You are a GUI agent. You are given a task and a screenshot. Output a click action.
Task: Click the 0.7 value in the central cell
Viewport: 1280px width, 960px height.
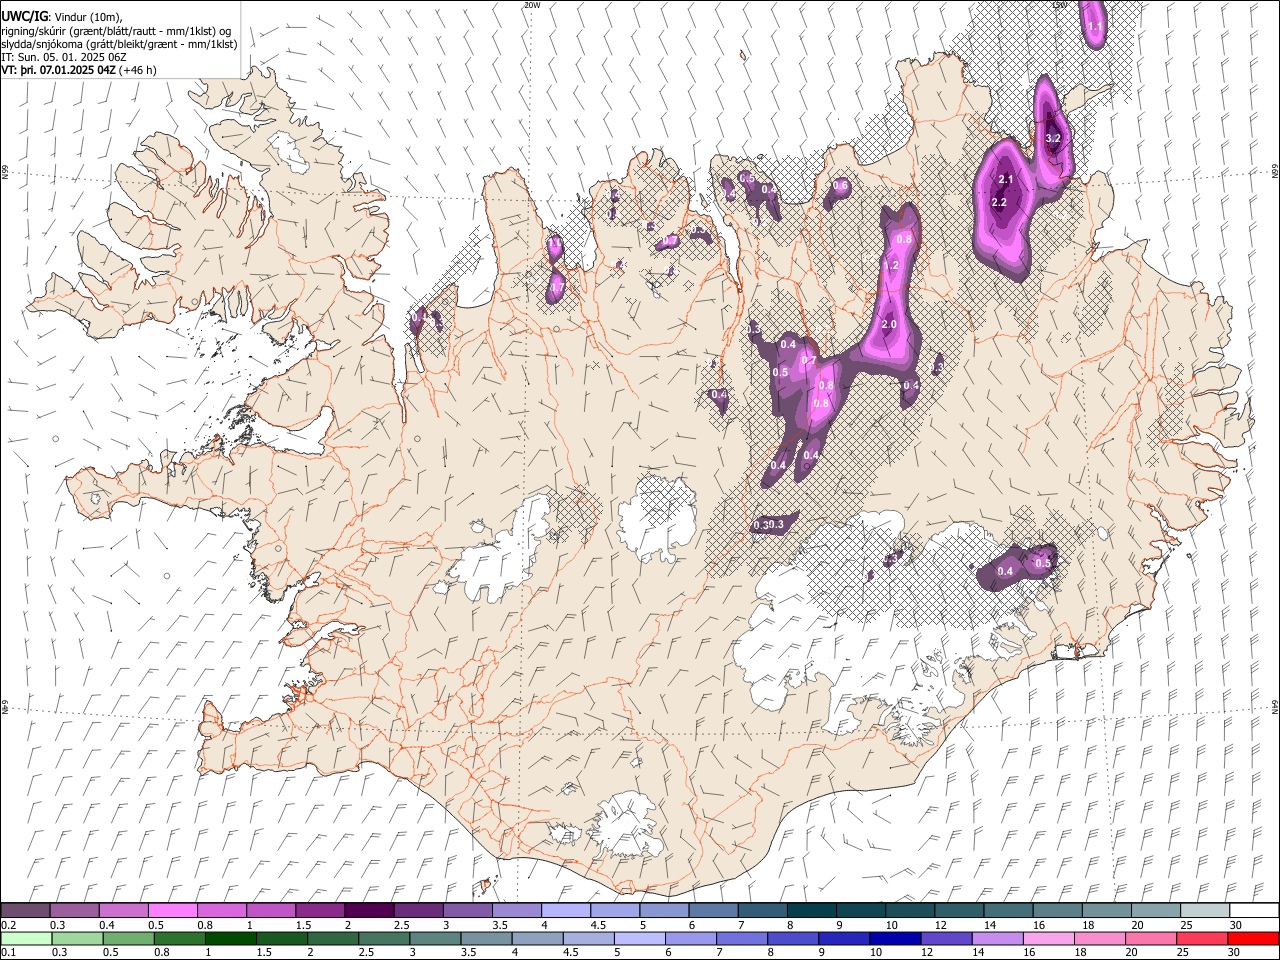point(809,360)
